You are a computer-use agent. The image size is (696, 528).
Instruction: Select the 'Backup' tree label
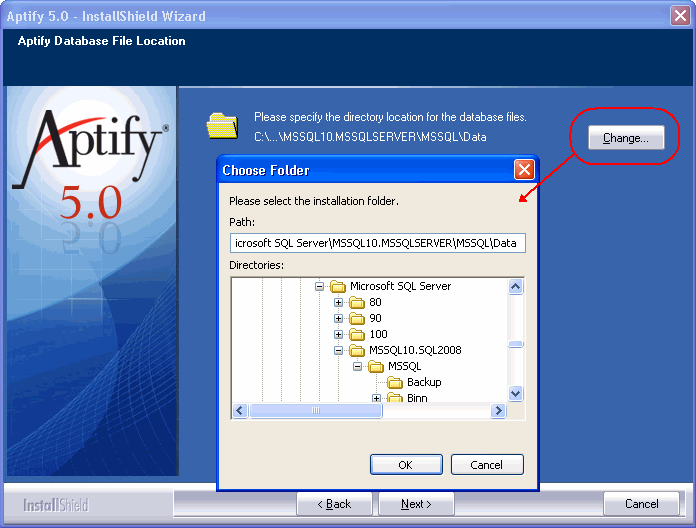click(424, 382)
